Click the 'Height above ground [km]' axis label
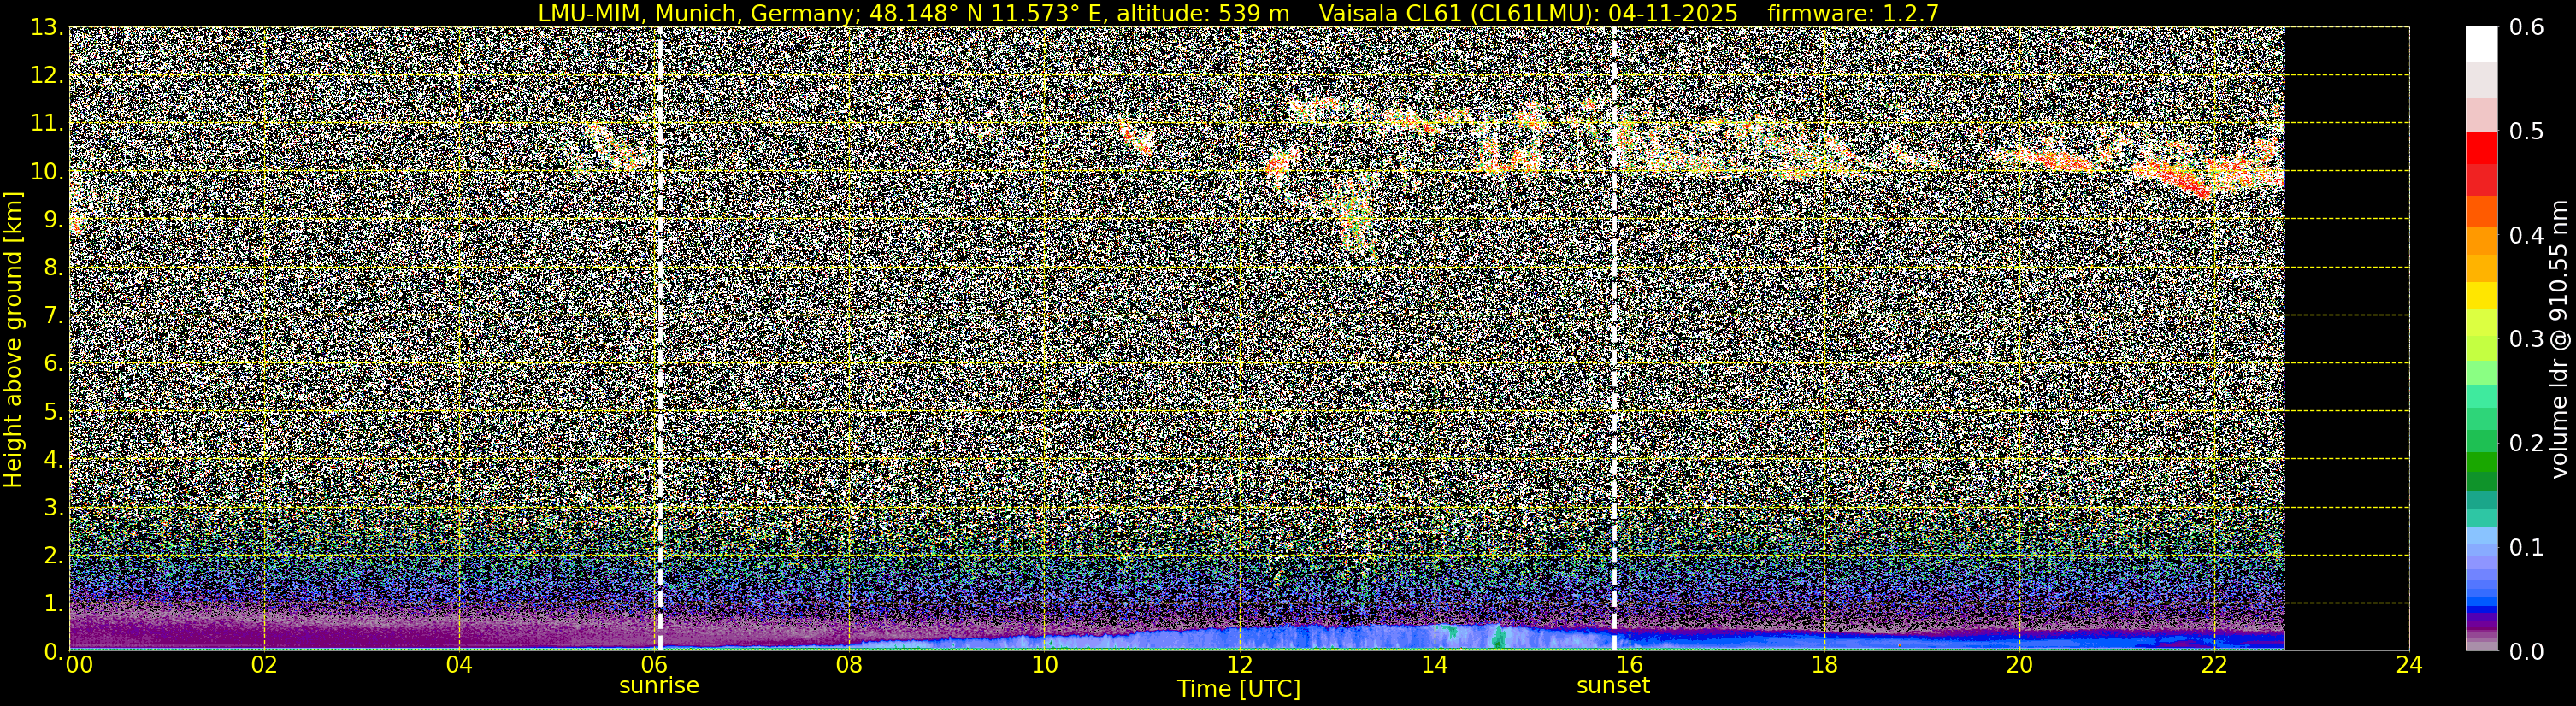 point(13,339)
